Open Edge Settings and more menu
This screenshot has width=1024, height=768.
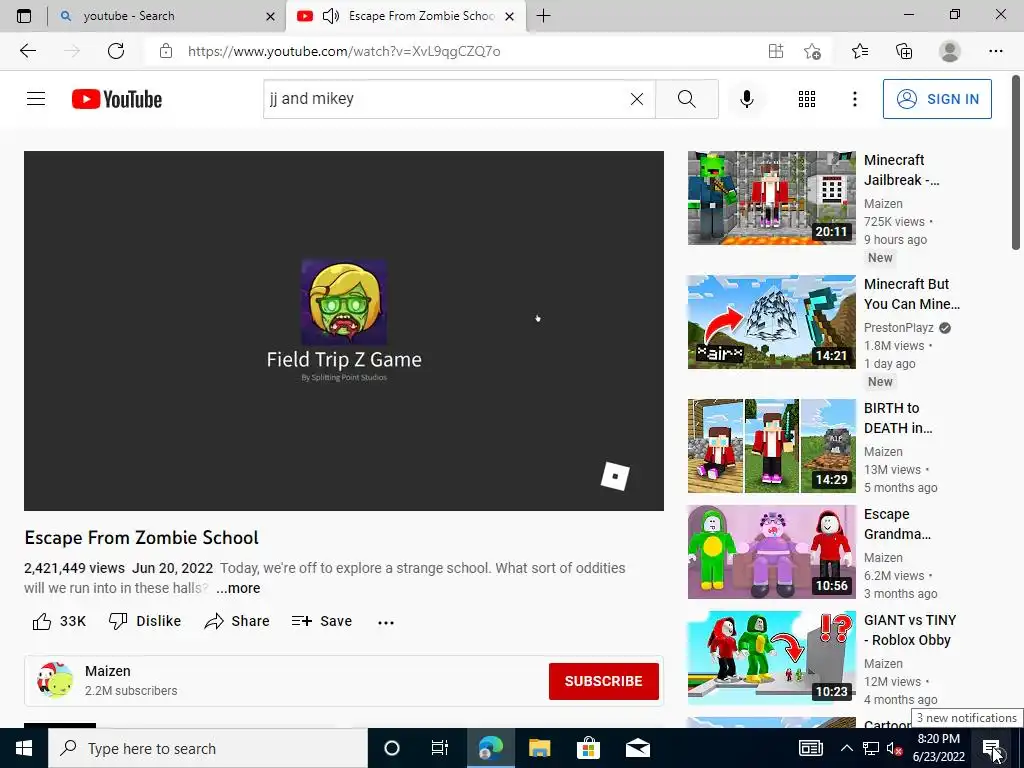[x=995, y=51]
